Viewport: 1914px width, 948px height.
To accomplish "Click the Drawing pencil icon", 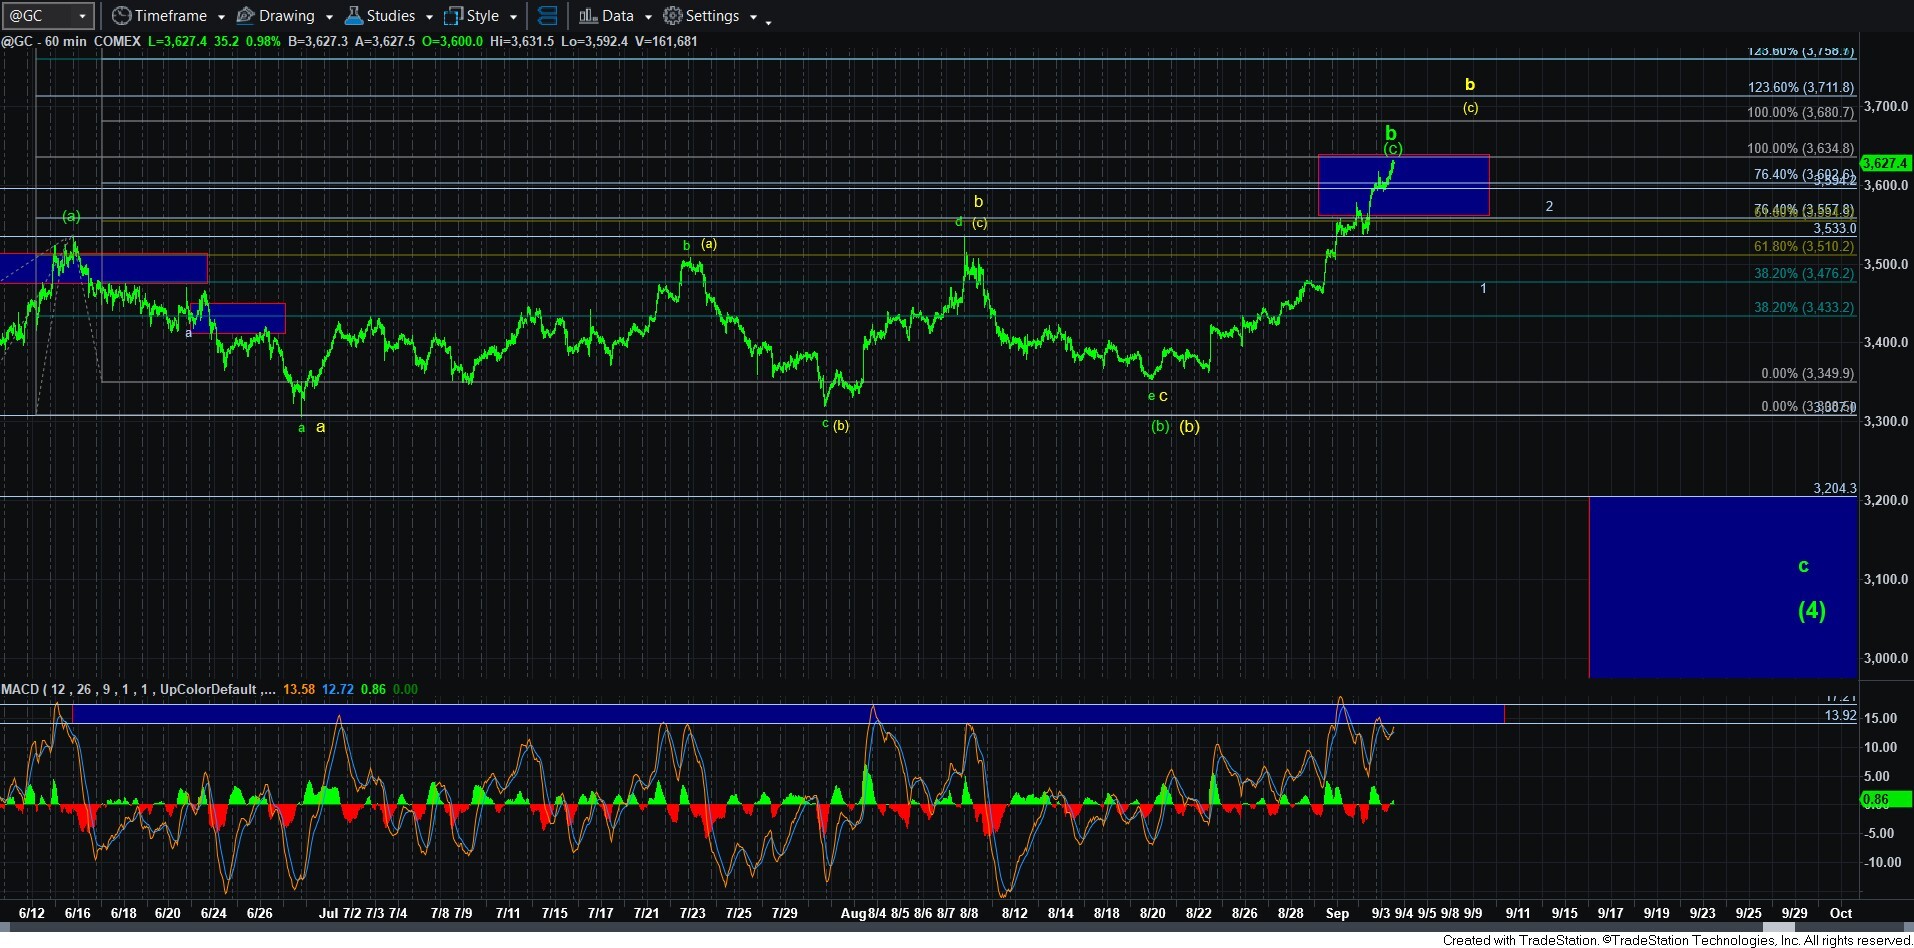I will [x=245, y=16].
